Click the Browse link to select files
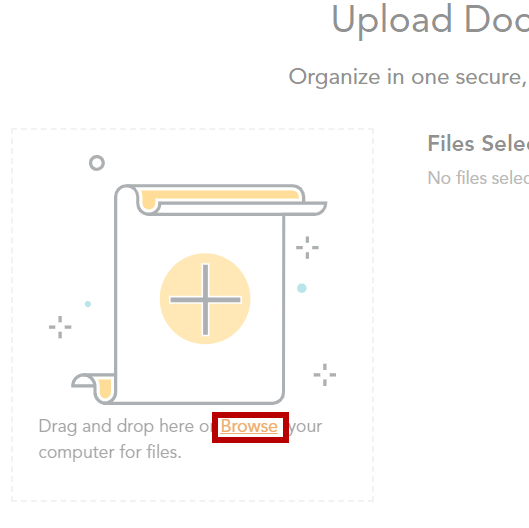Viewport: 529px width, 528px height. (249, 426)
